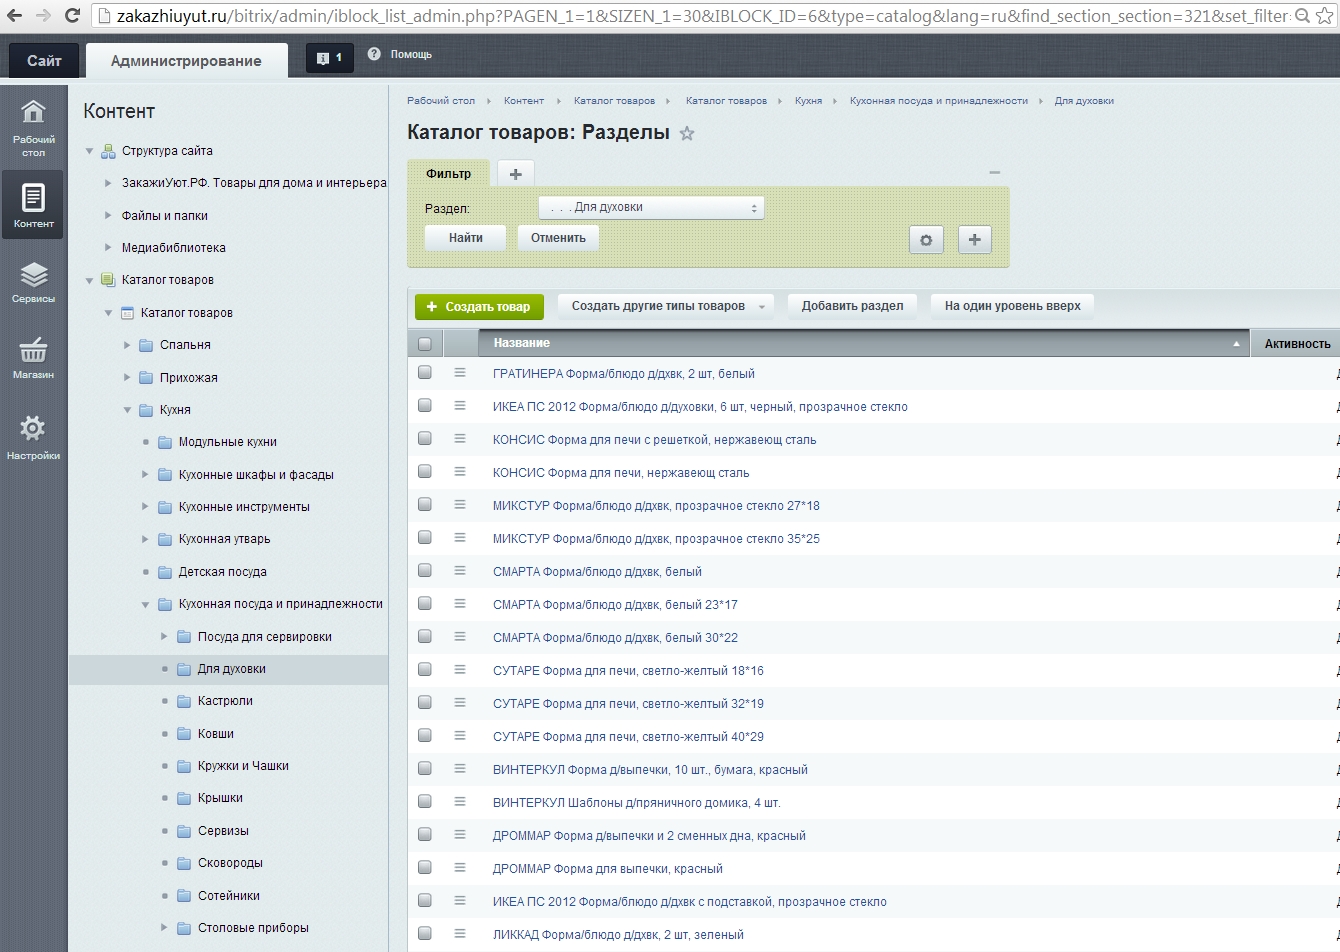The image size is (1340, 952).
Task: Add a new filter tab with plus
Action: 515,173
